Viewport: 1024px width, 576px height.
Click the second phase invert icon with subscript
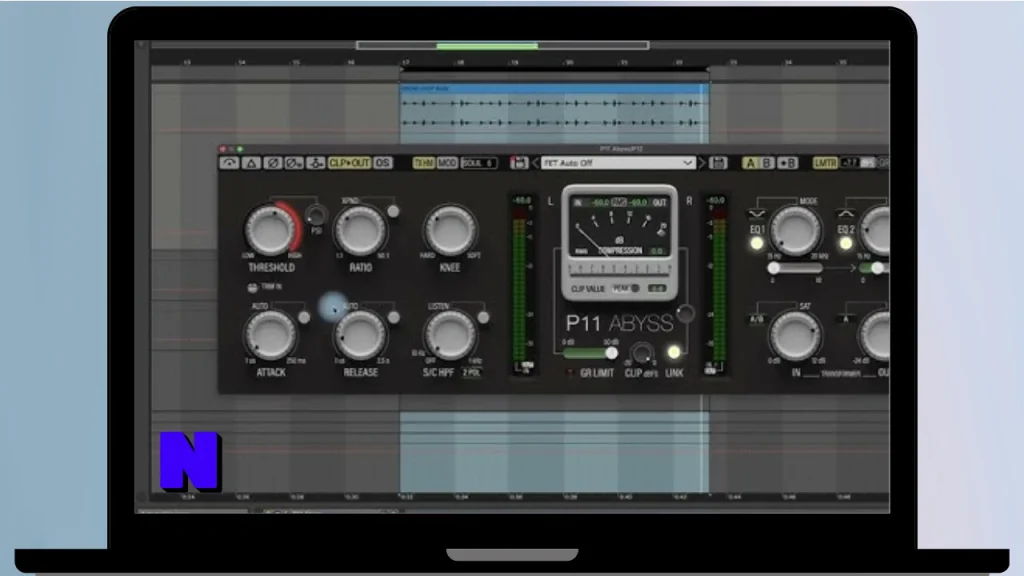[294, 163]
